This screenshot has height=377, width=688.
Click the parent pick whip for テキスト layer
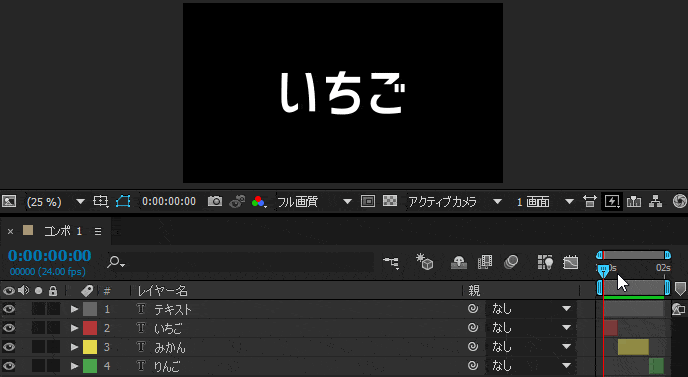473,309
